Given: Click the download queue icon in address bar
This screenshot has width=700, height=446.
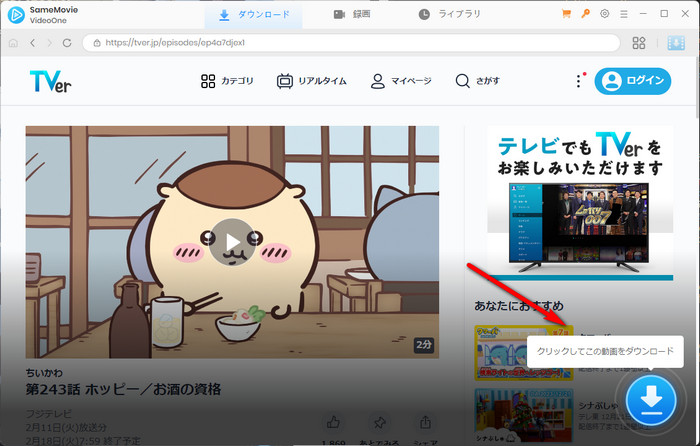Looking at the screenshot, I should (676, 43).
